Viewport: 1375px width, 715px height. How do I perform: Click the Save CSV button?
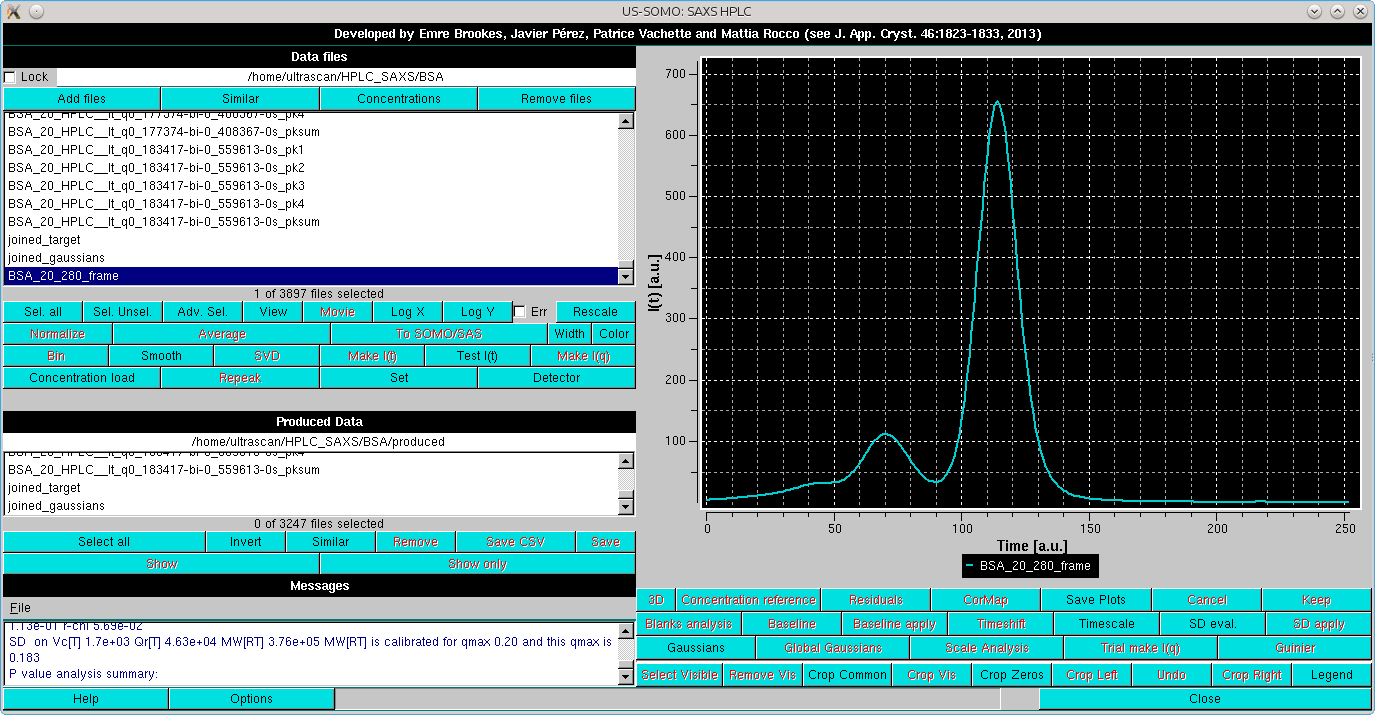[515, 542]
